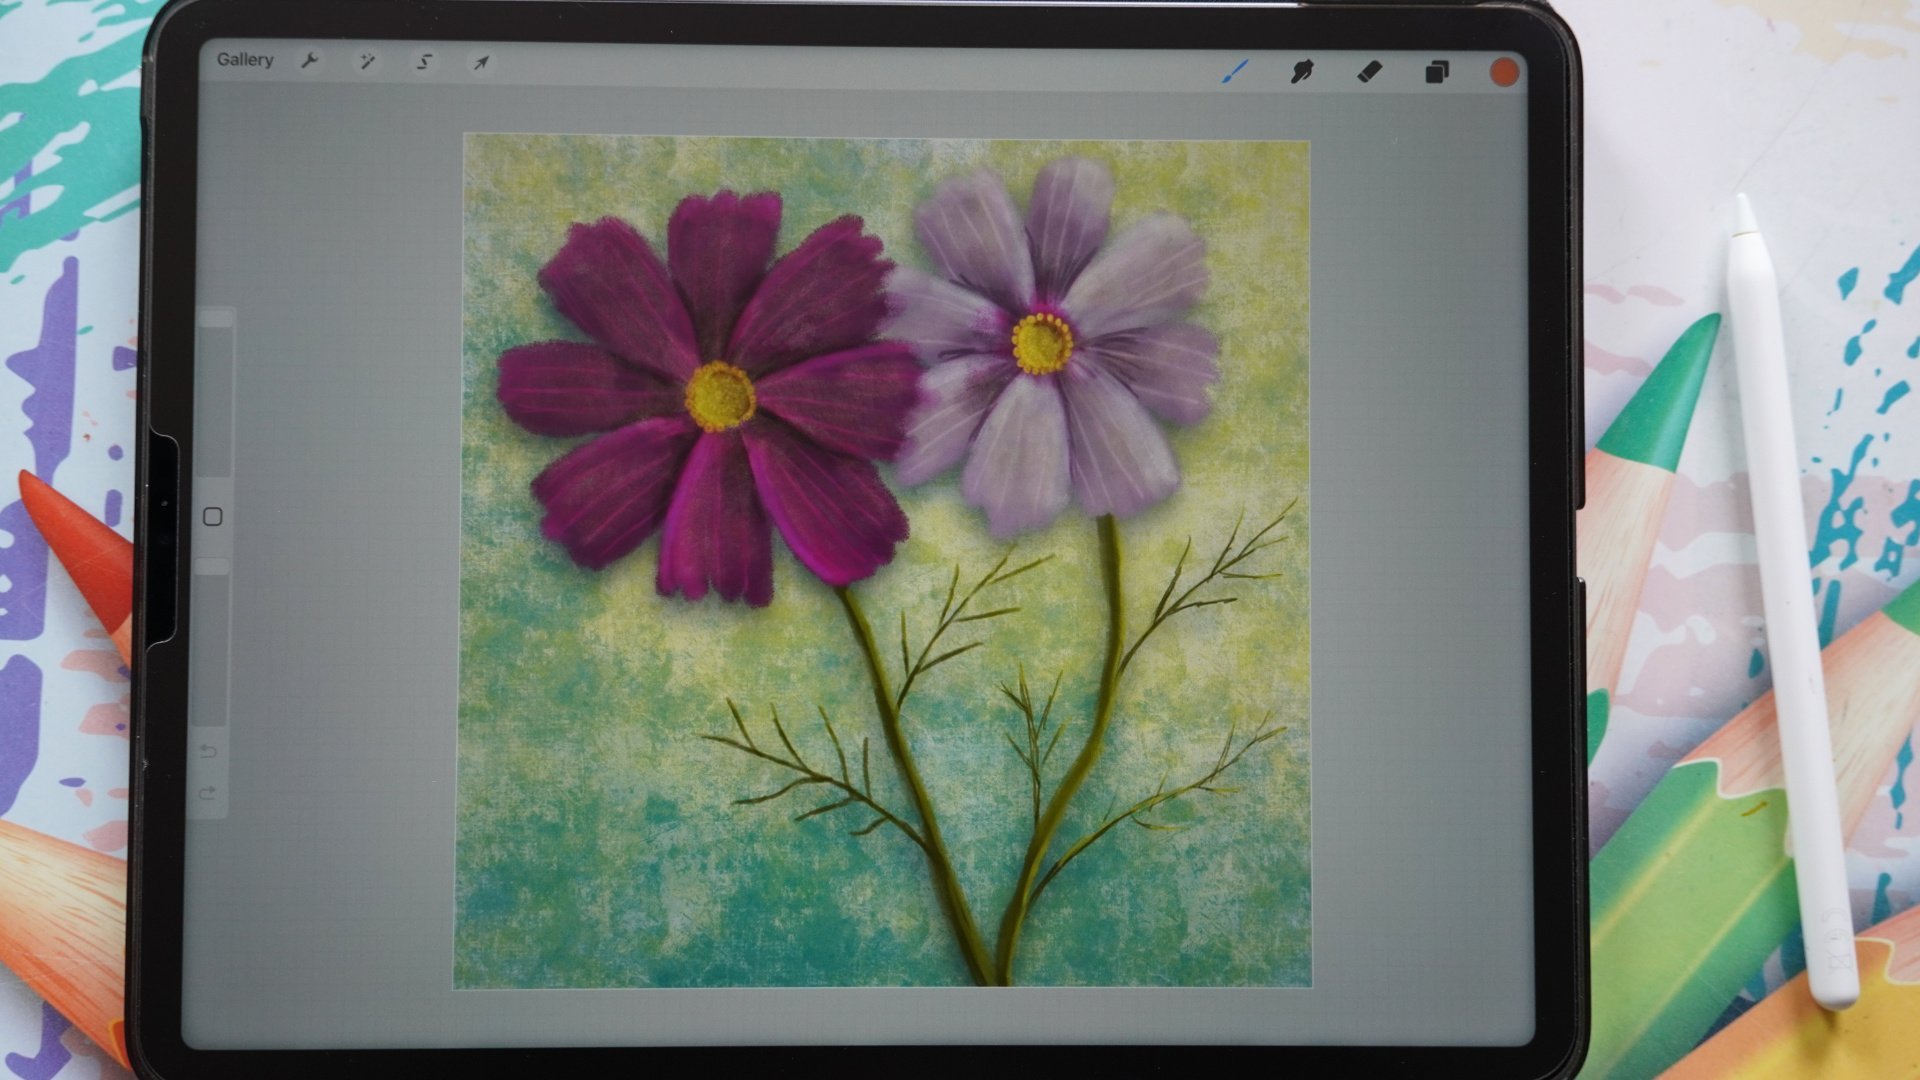Select the Paint brush tool
The image size is (1920, 1080).
click(1236, 71)
